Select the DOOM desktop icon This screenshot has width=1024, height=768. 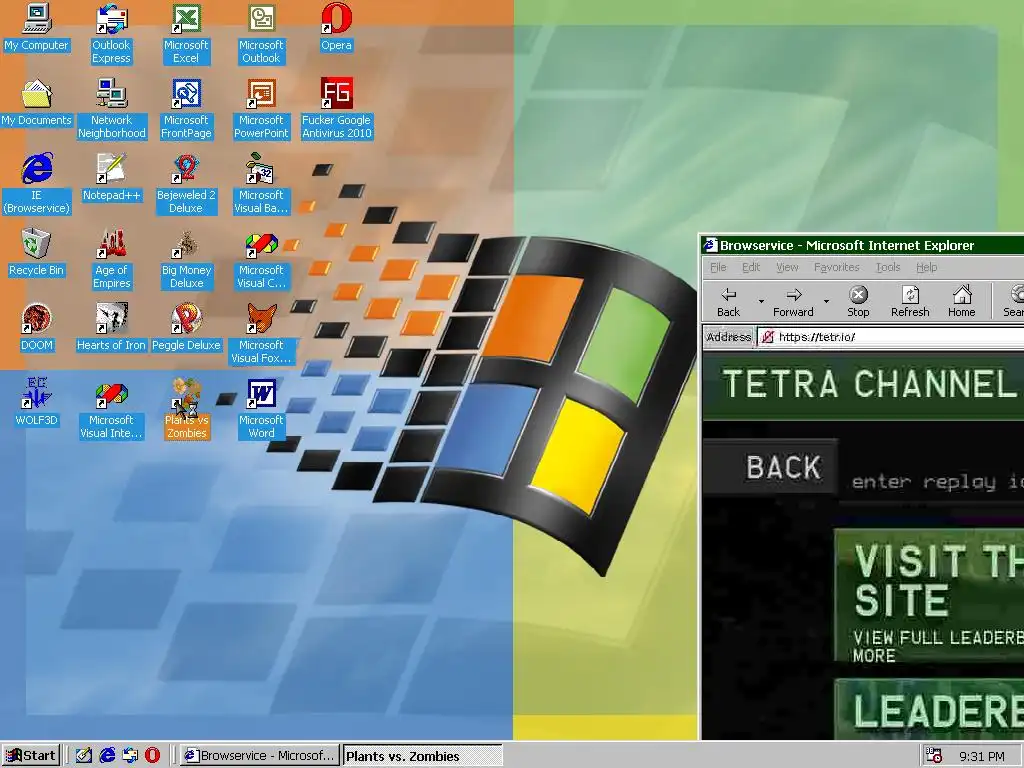click(x=37, y=328)
